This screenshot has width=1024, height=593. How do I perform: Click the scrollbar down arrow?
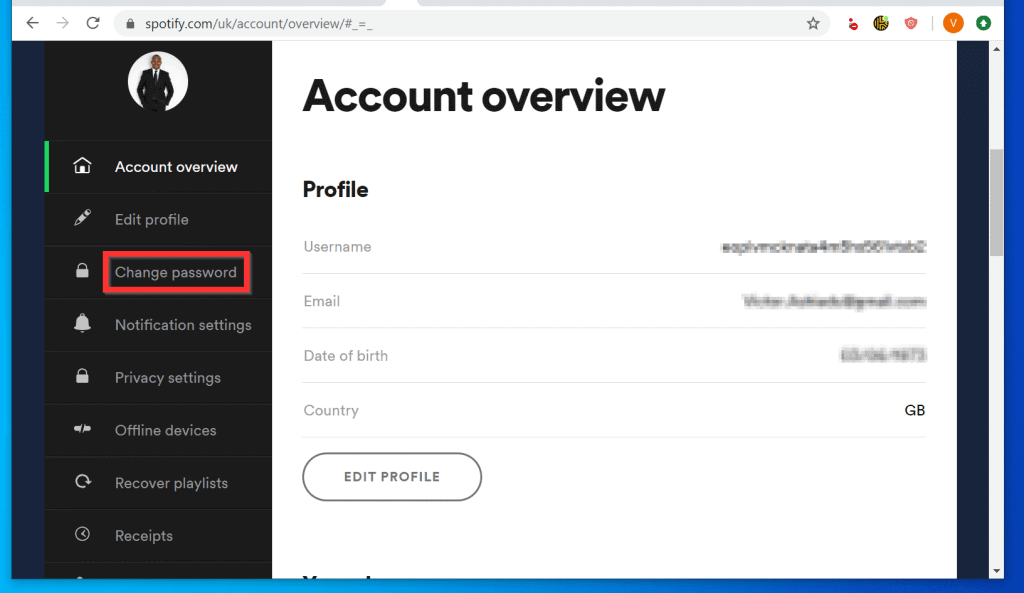tap(997, 571)
